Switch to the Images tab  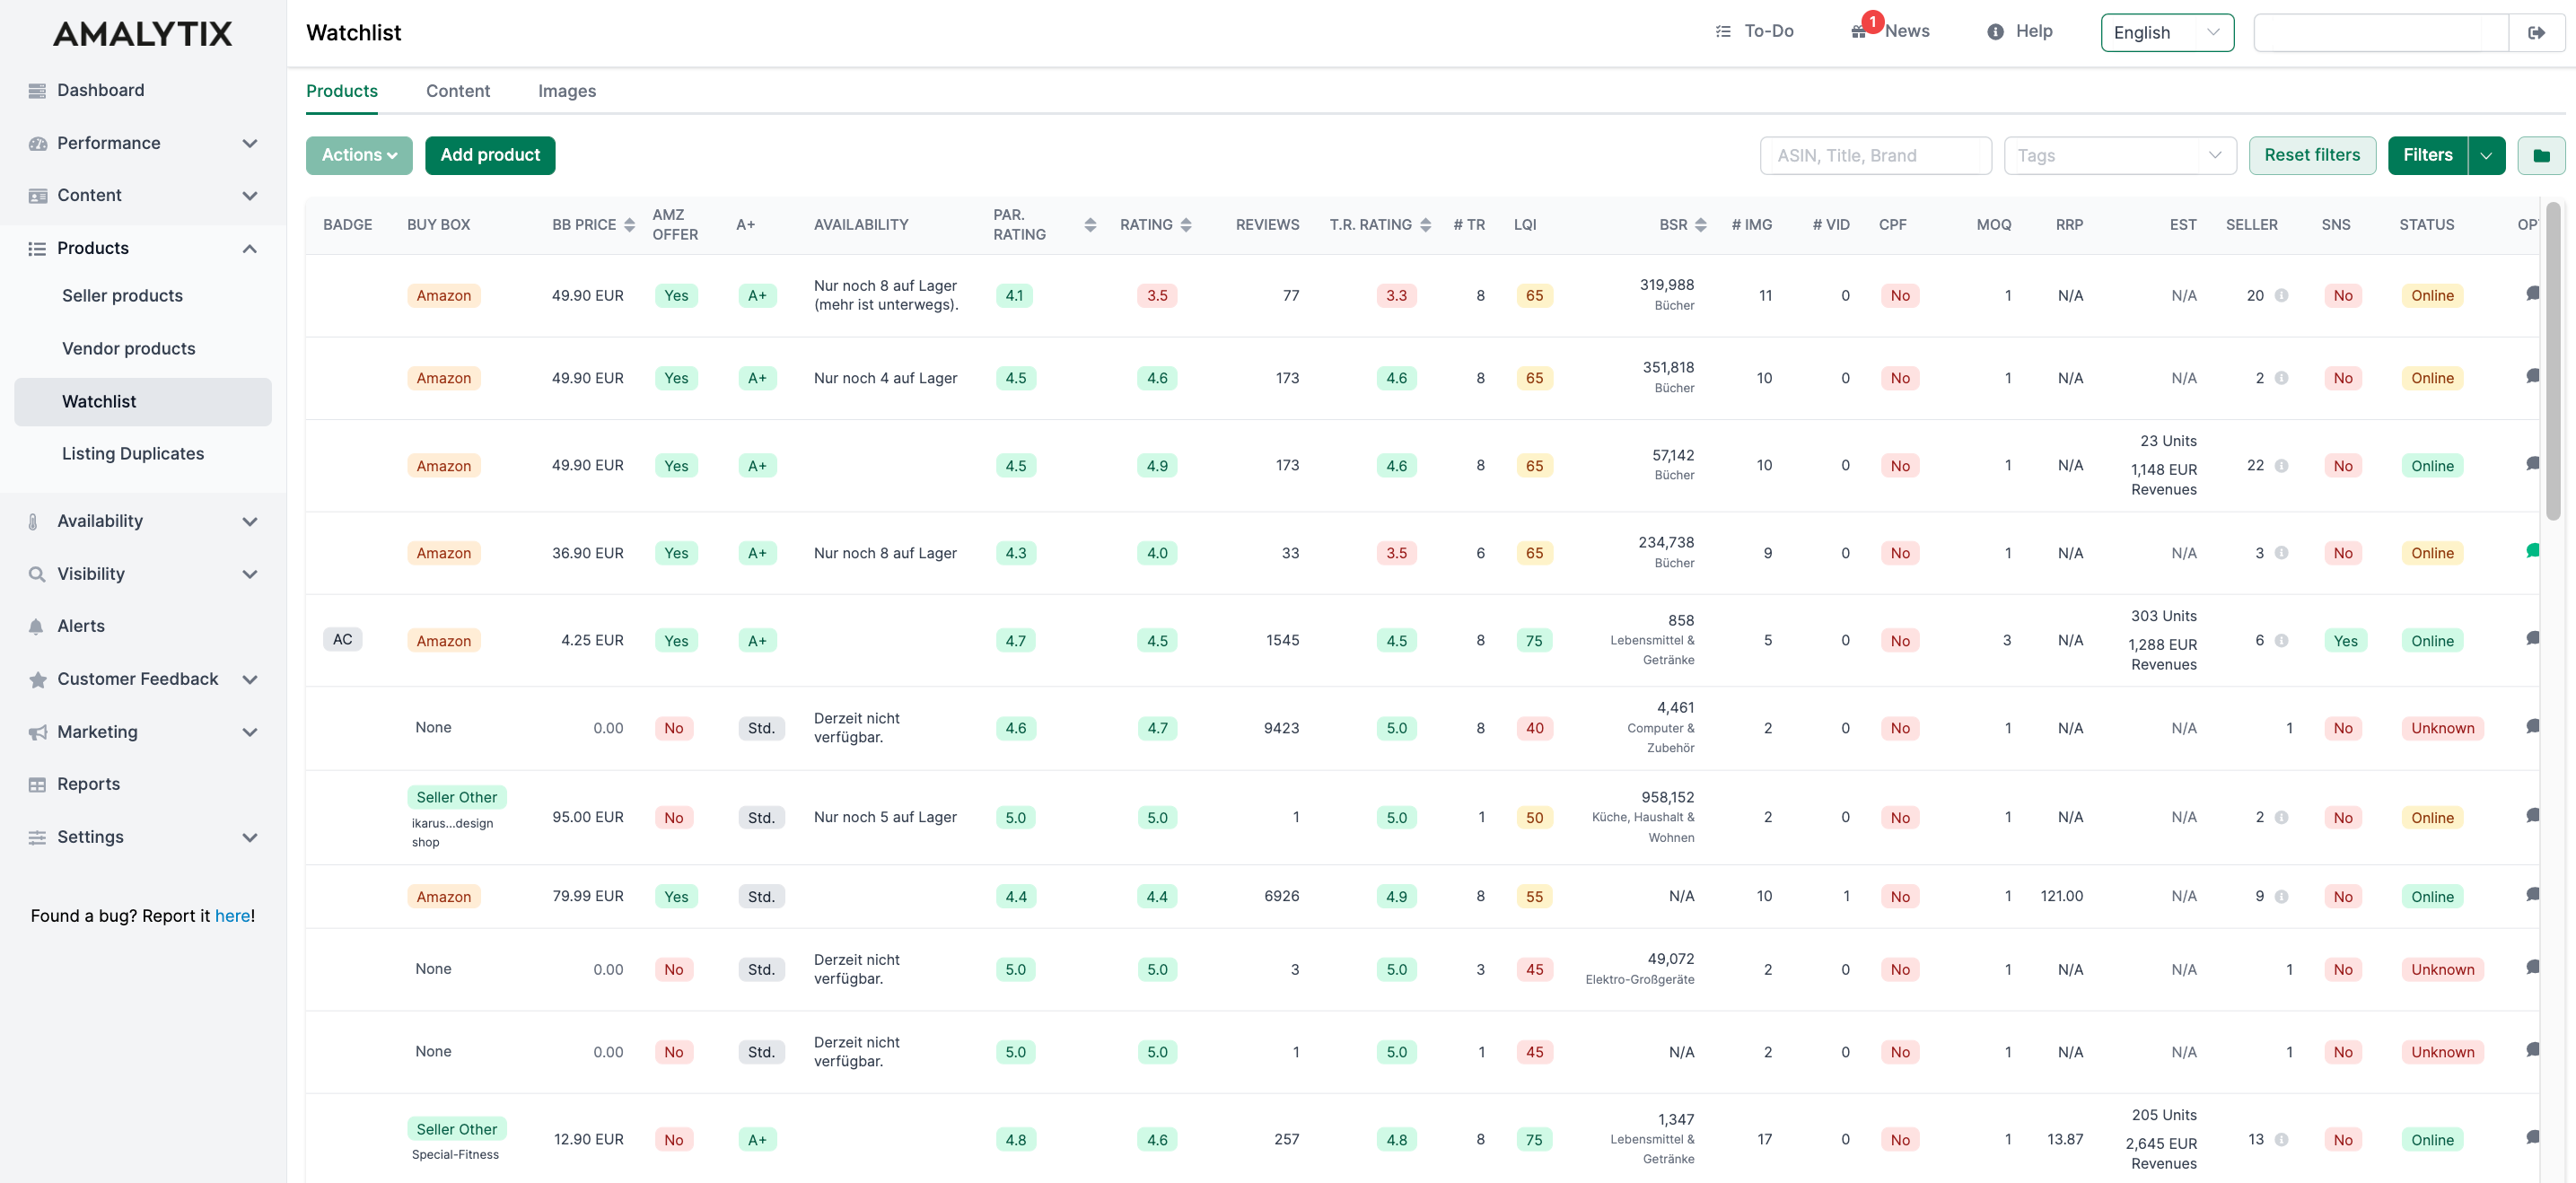click(x=567, y=91)
